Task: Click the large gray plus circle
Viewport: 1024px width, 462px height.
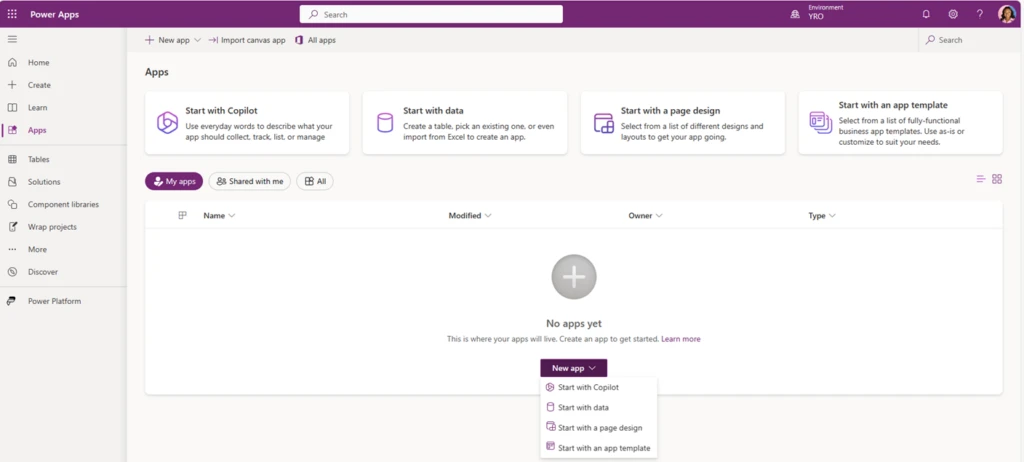Action: pos(574,277)
